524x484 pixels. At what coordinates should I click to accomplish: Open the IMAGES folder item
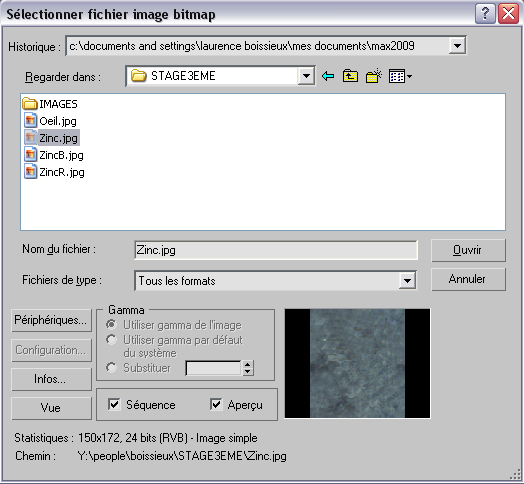point(50,104)
